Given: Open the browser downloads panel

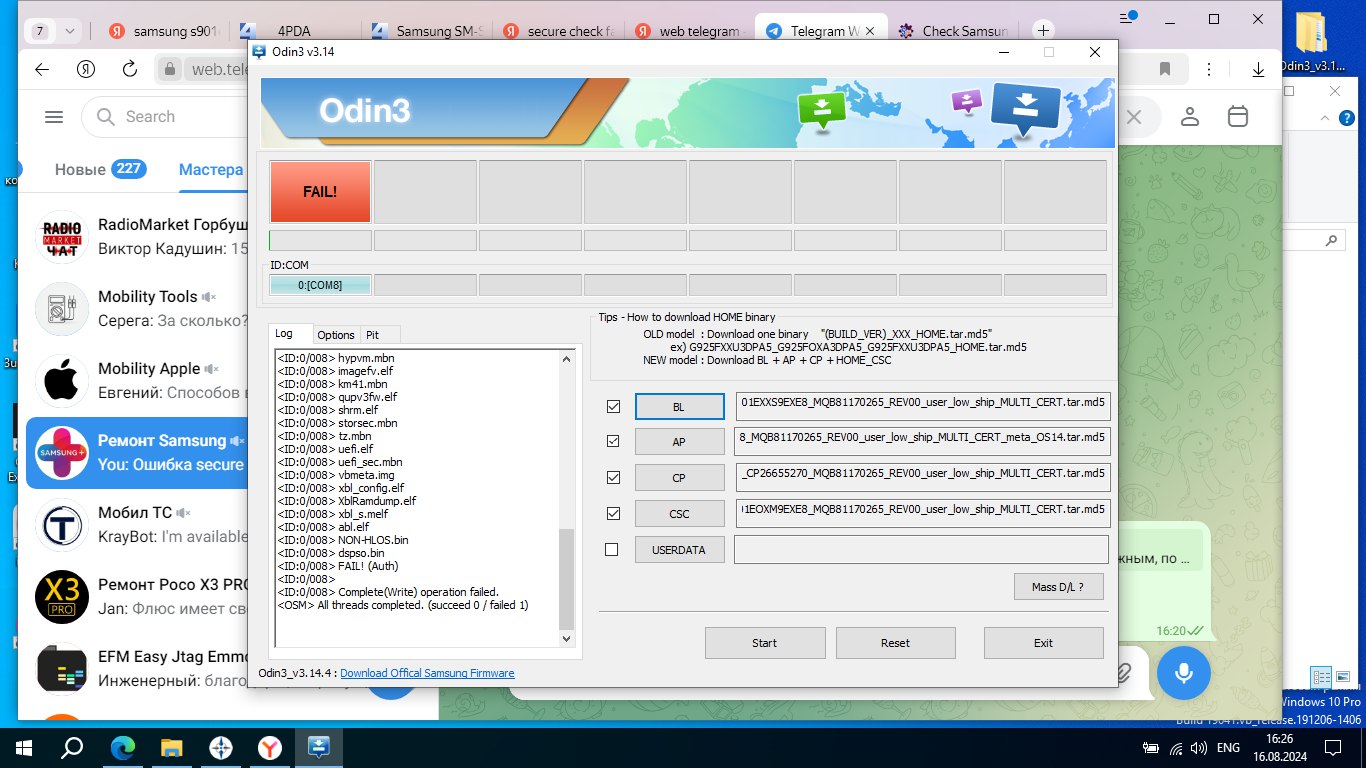Looking at the screenshot, I should (x=1259, y=69).
